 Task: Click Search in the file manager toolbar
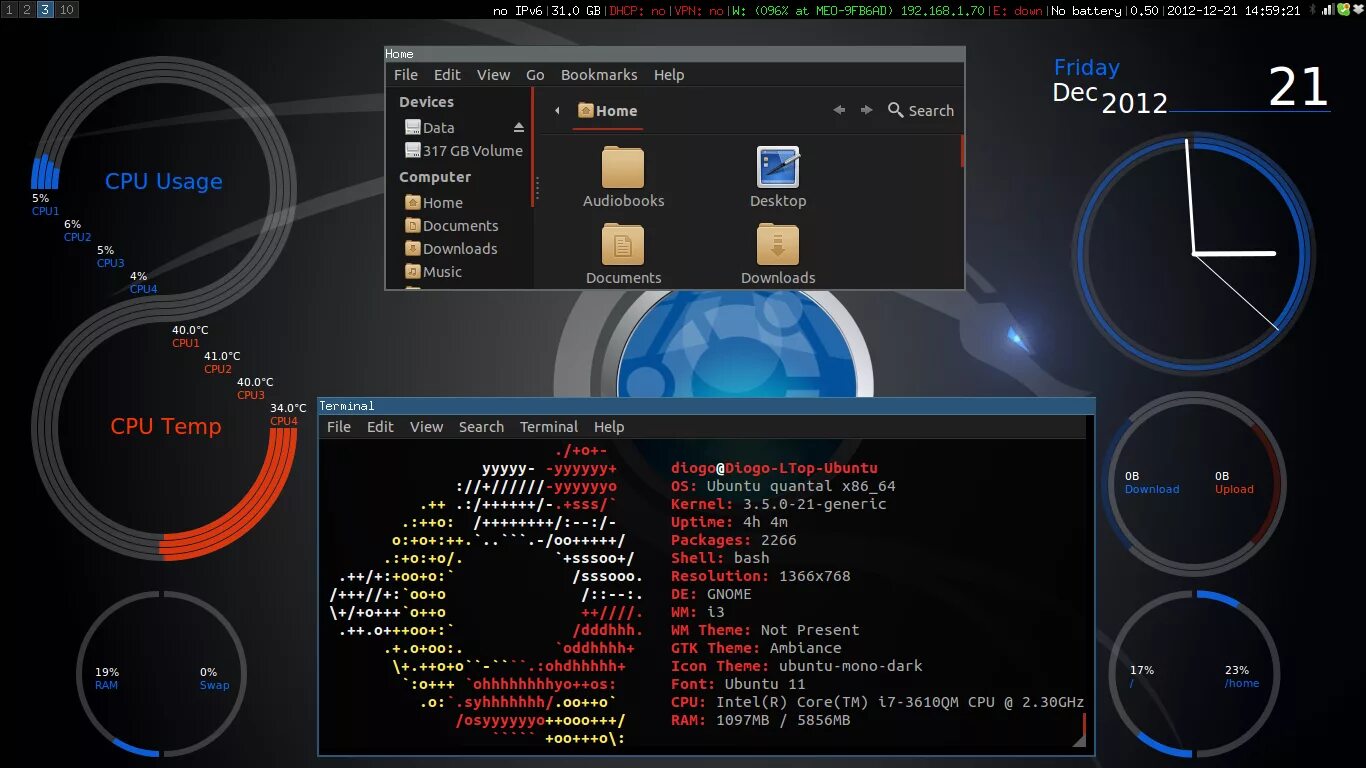point(920,111)
